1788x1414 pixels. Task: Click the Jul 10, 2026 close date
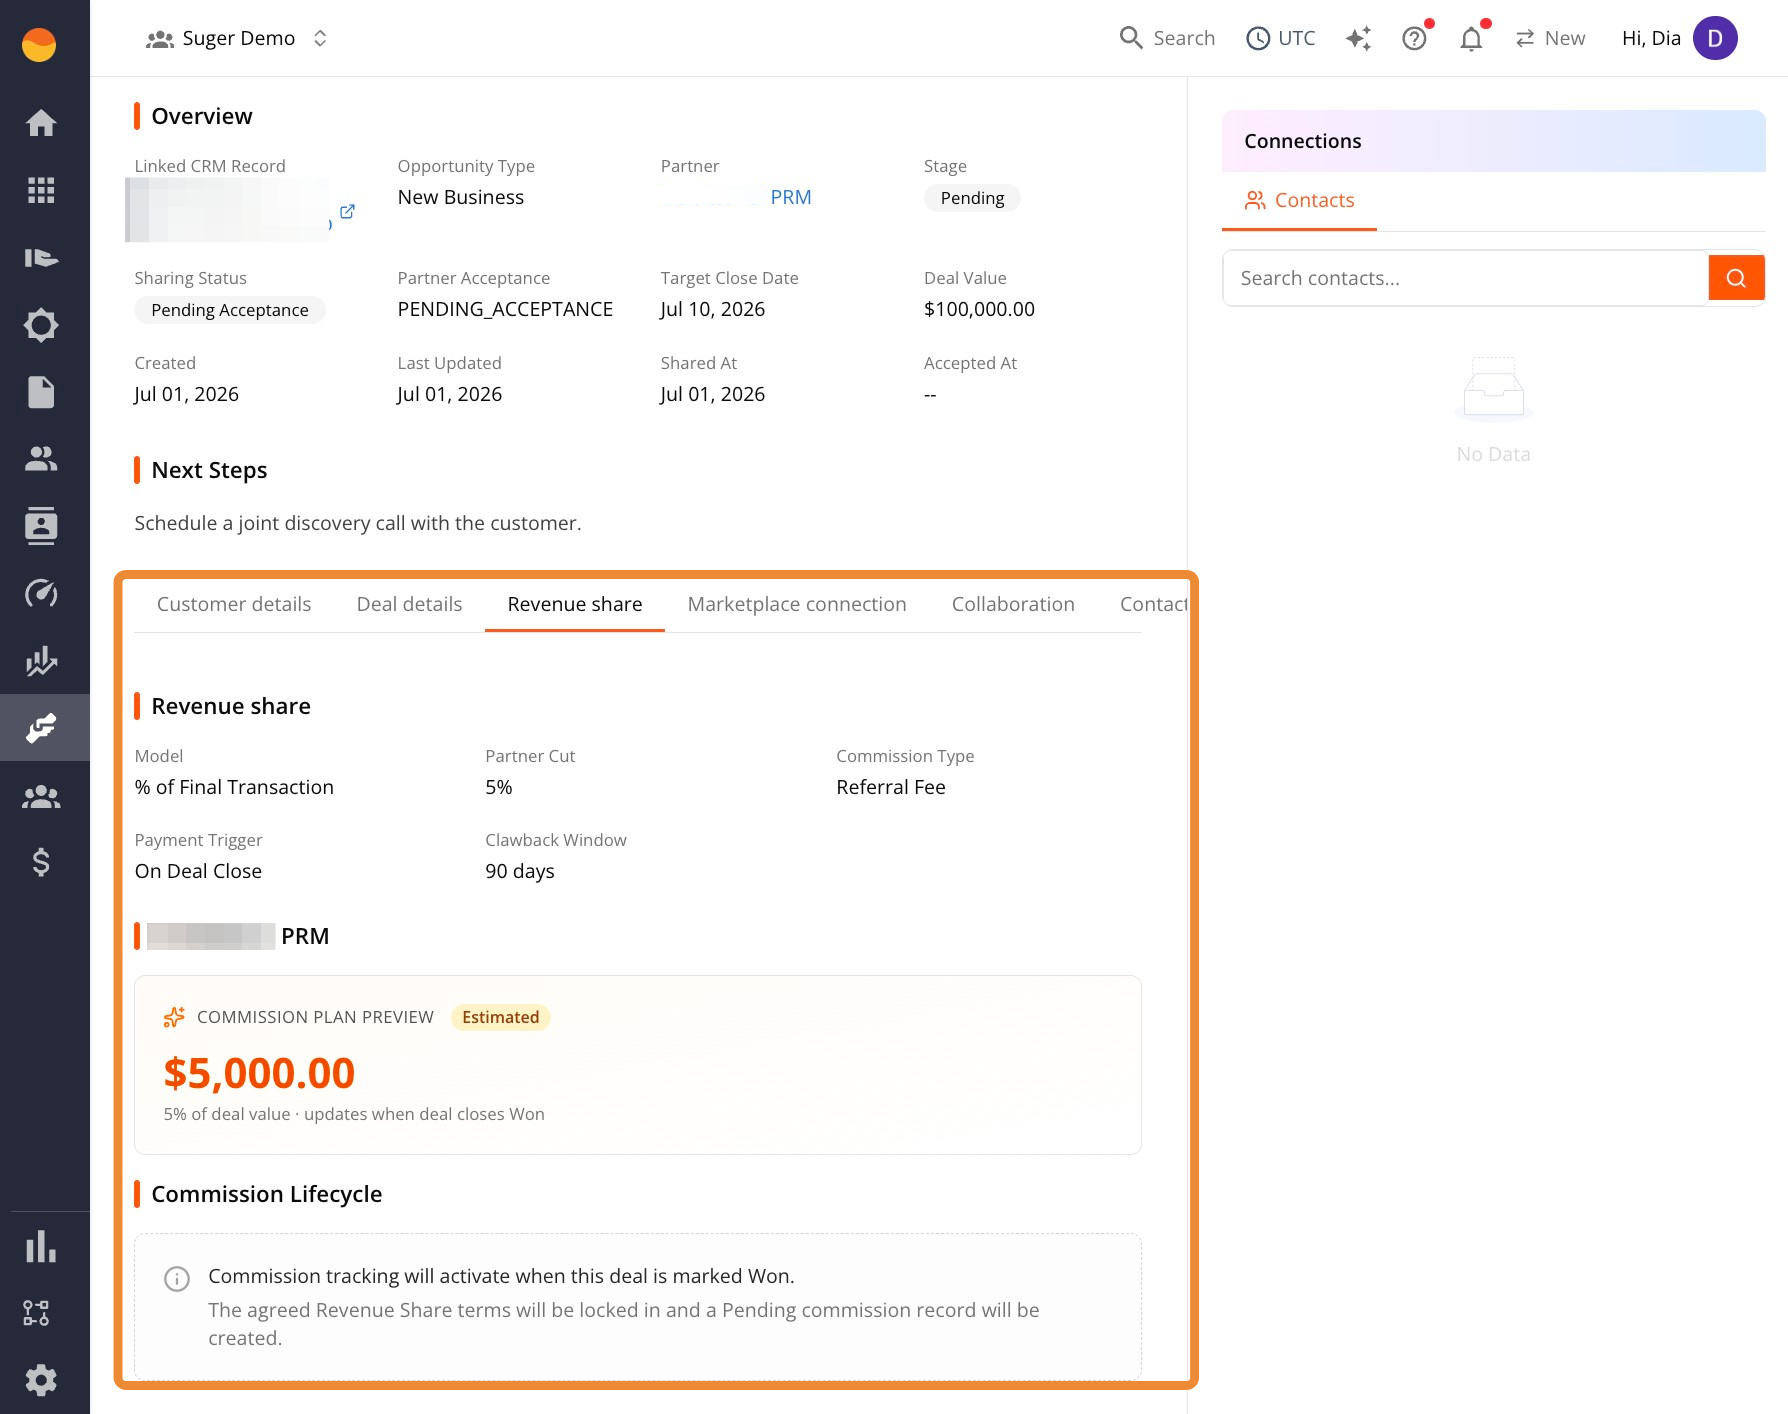coord(712,309)
